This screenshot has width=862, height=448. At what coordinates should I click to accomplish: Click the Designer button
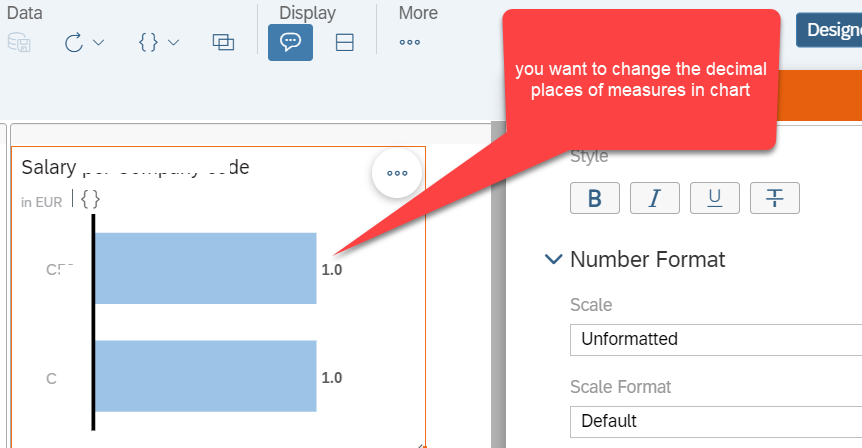[x=829, y=30]
